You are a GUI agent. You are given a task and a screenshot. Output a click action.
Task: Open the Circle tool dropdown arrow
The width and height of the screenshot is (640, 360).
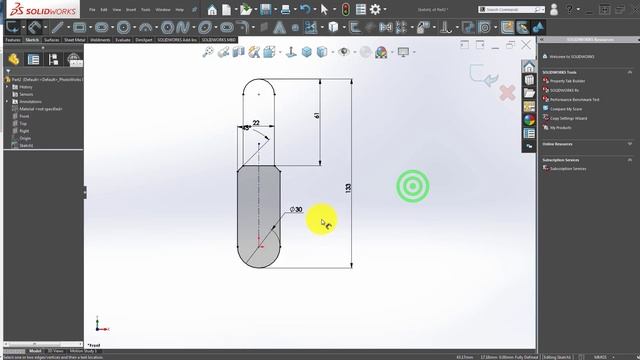point(134,28)
